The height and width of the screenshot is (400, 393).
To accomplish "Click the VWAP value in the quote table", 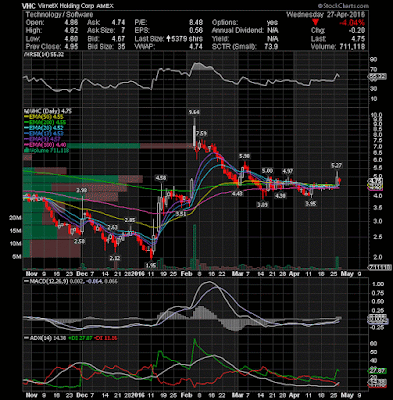I will (196, 47).
